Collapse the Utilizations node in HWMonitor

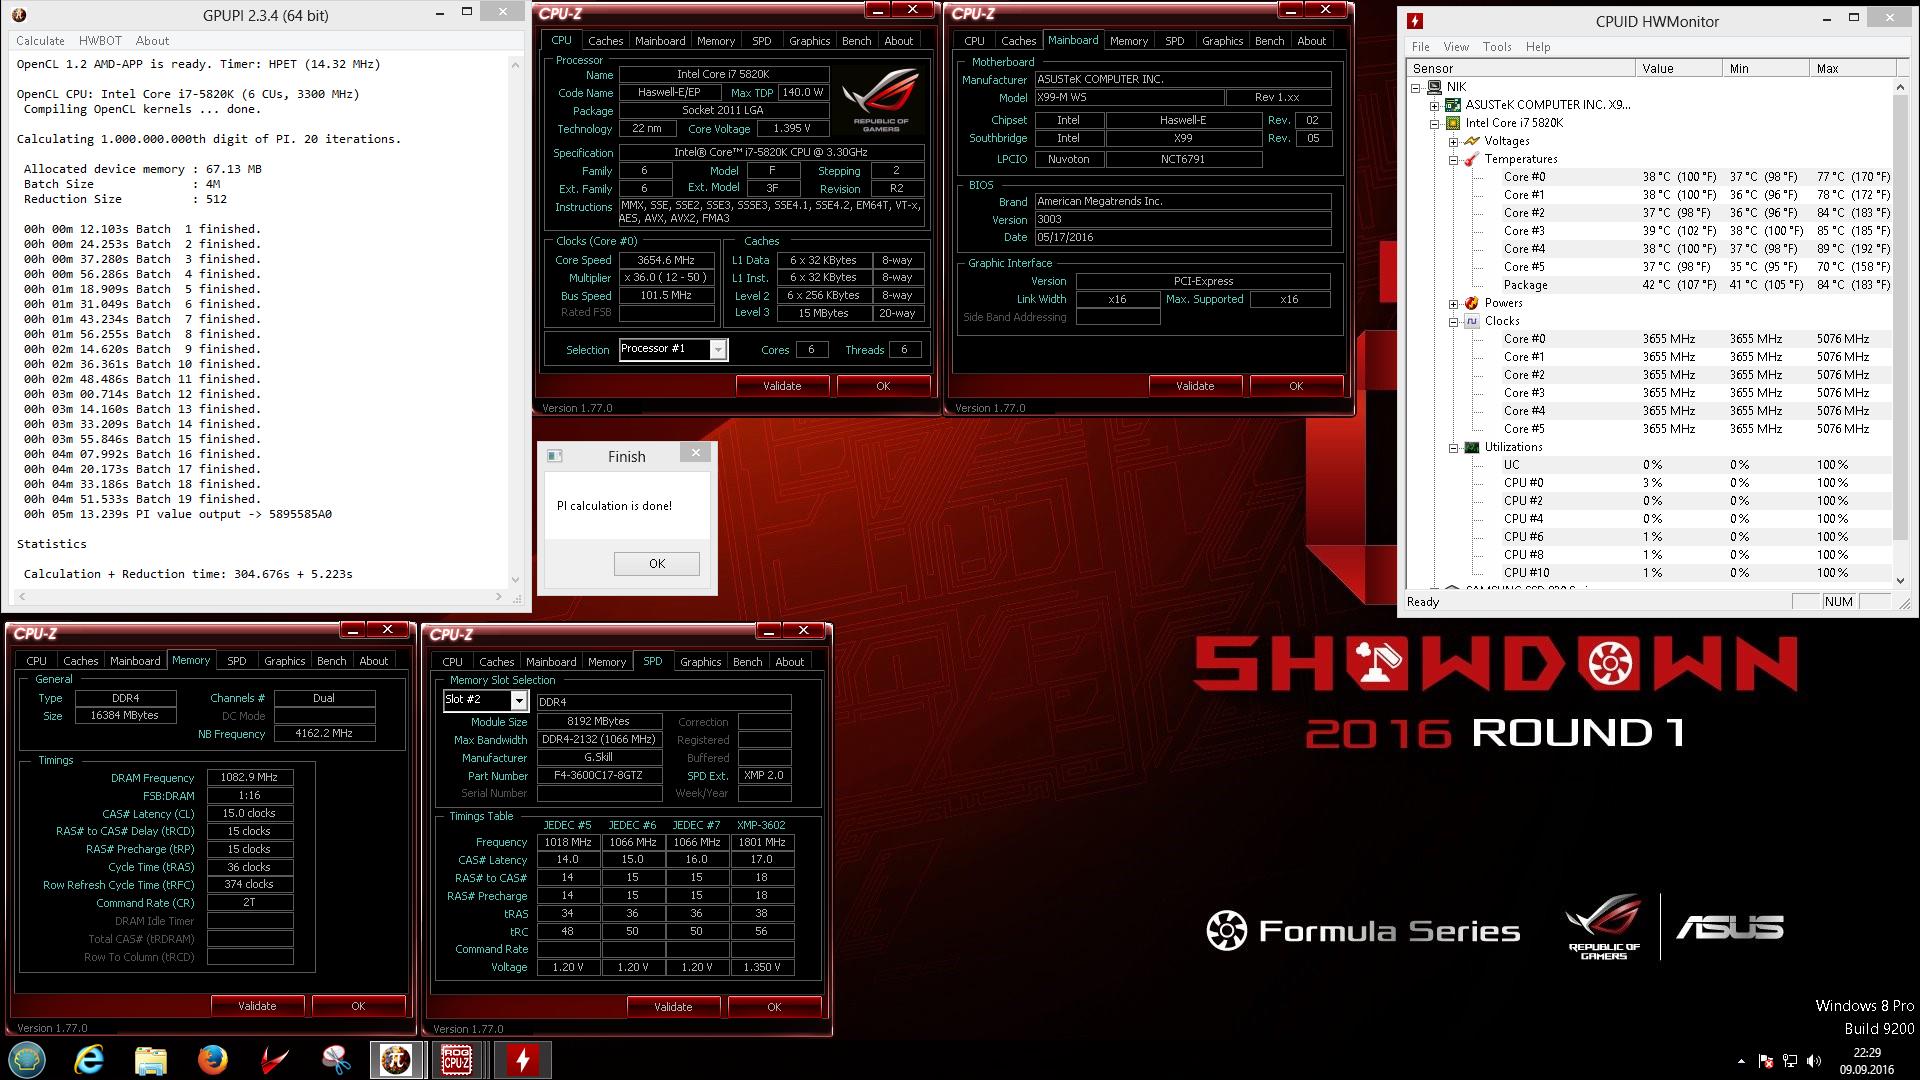pos(1453,447)
